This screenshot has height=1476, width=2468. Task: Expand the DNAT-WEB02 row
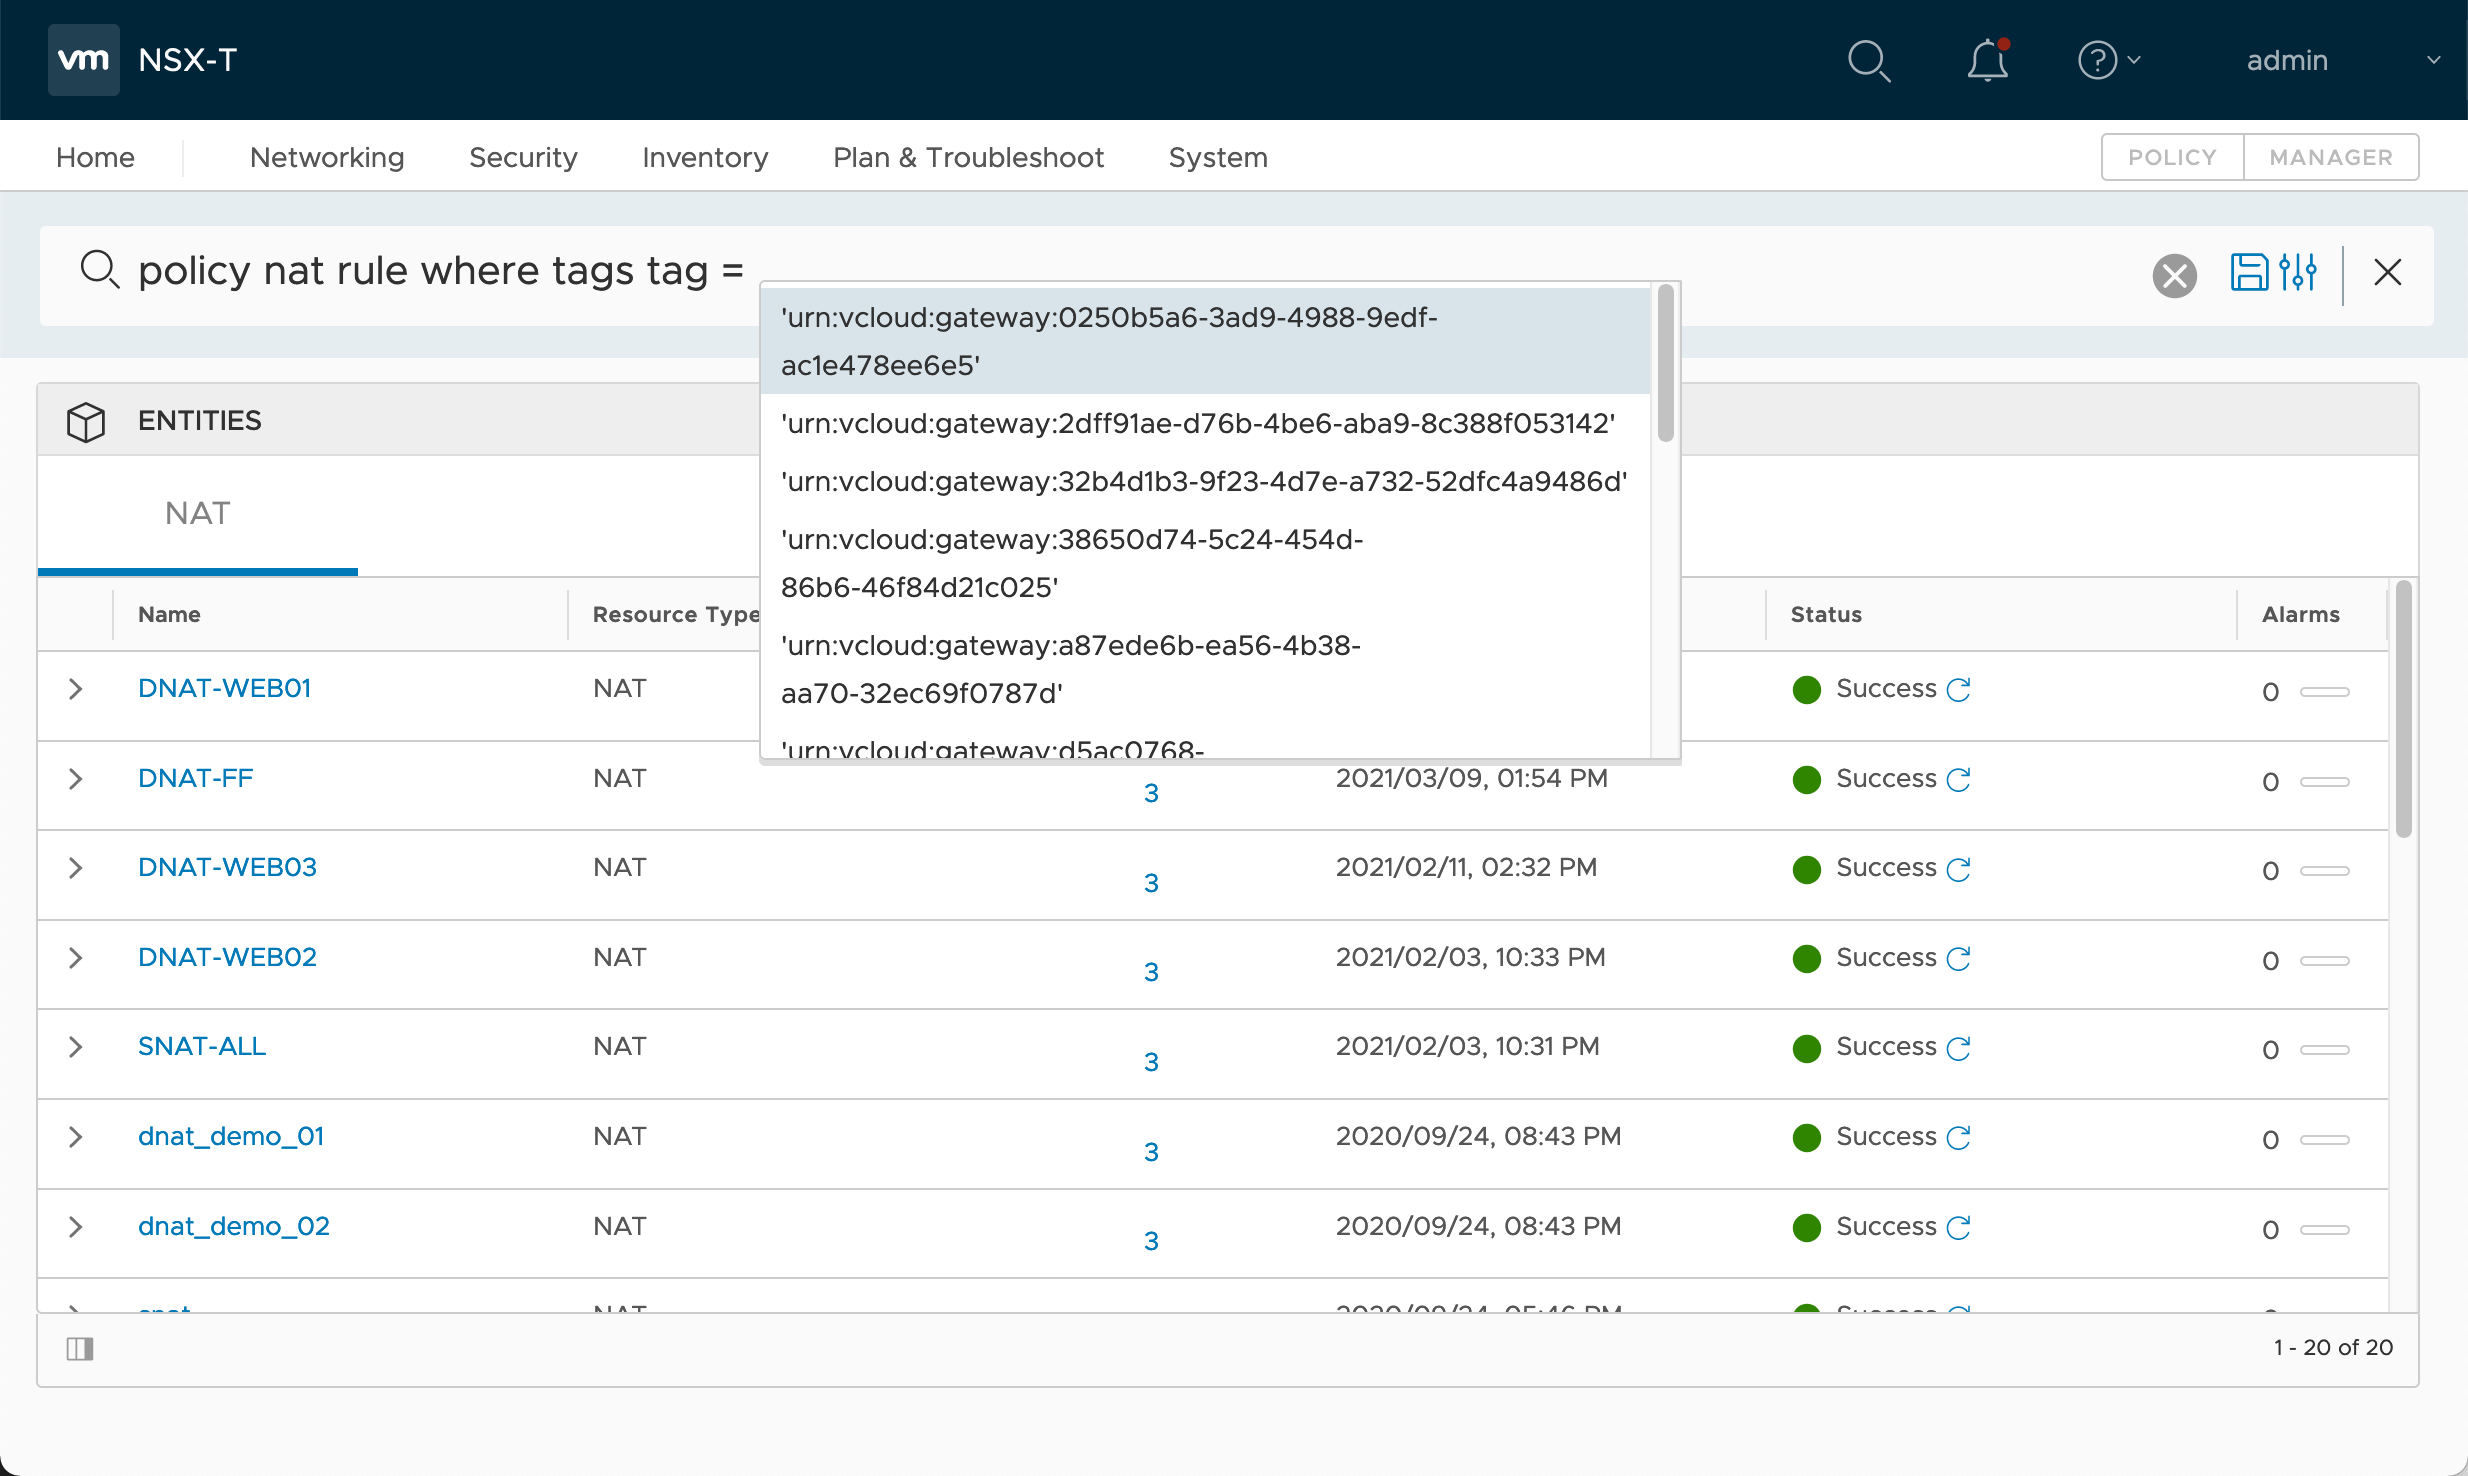tap(75, 958)
